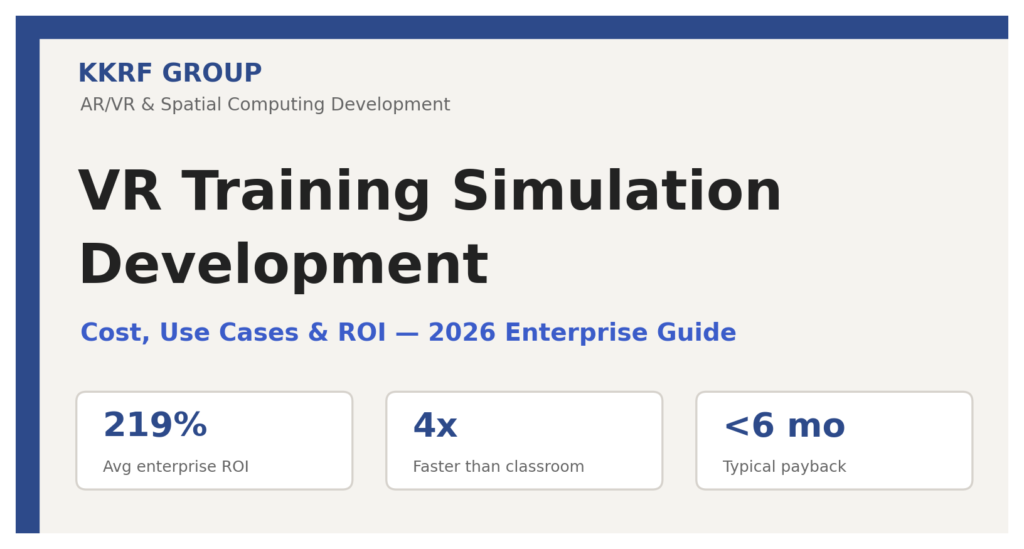Click the Avg enterprise ROI label
Image resolution: width=1024 pixels, height=549 pixels.
[x=176, y=467]
